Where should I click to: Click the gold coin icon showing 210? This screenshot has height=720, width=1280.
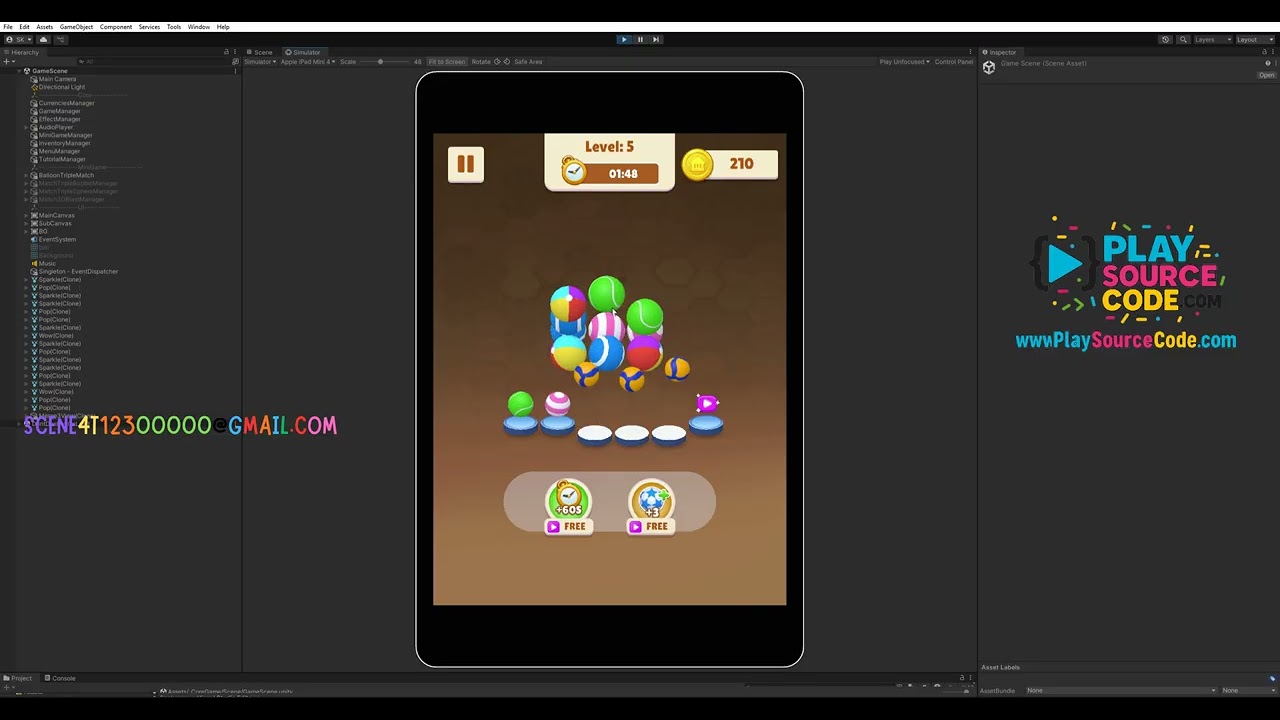coord(698,165)
